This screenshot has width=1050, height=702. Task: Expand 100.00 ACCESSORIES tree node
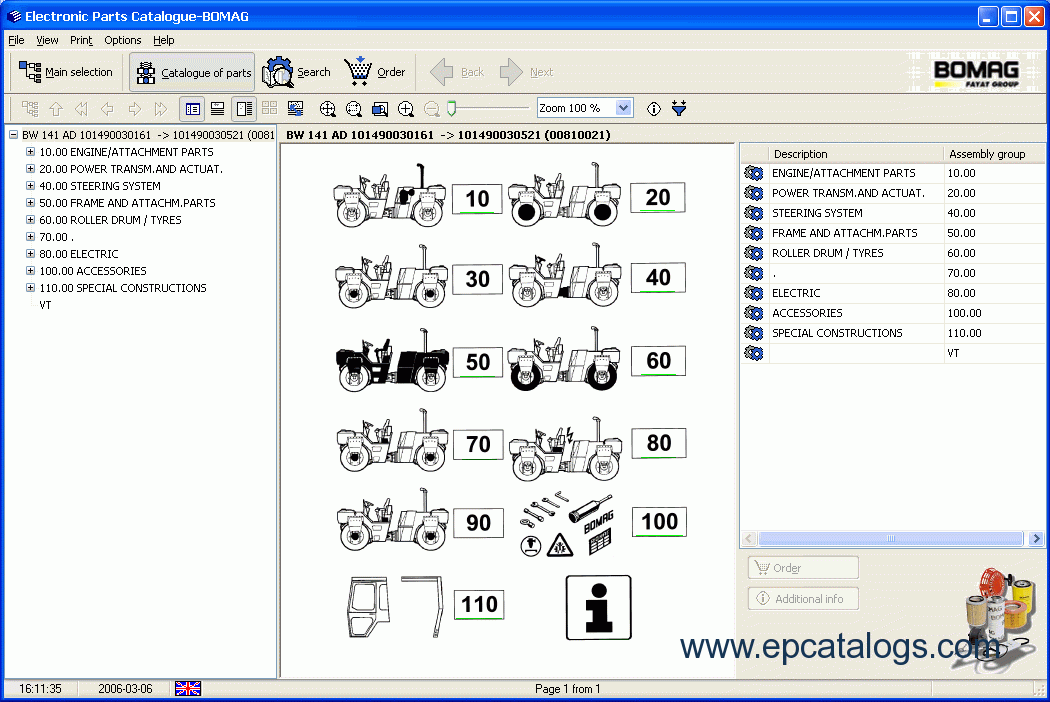pos(30,271)
